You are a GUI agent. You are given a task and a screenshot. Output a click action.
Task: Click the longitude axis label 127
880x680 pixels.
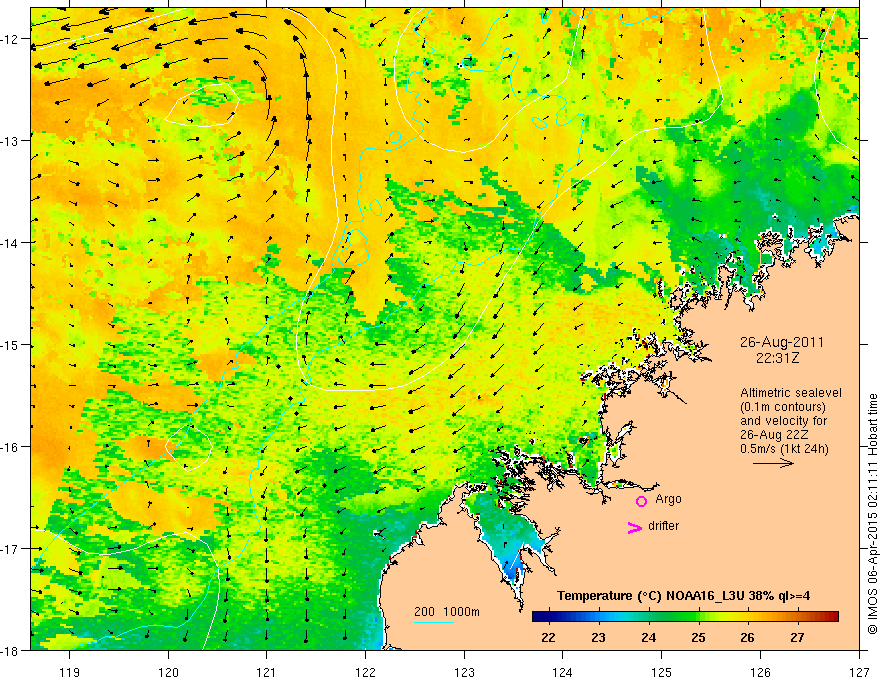(x=859, y=672)
